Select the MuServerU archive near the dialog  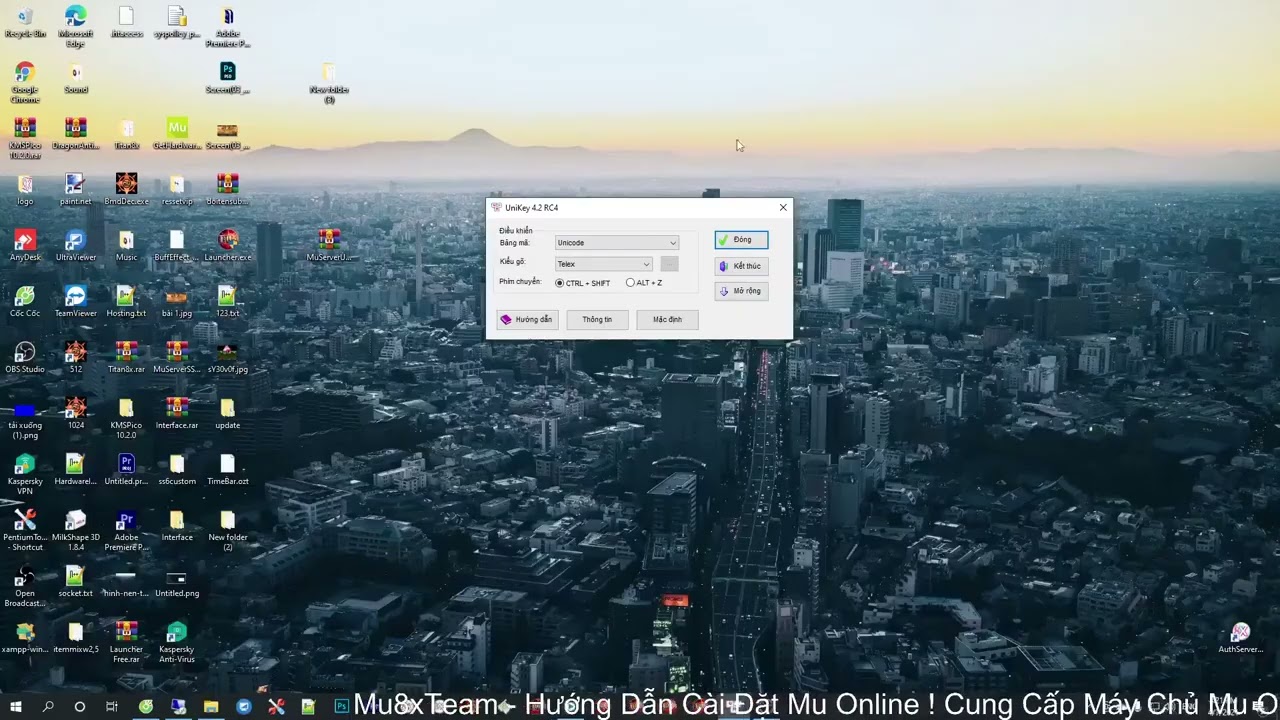coord(329,246)
